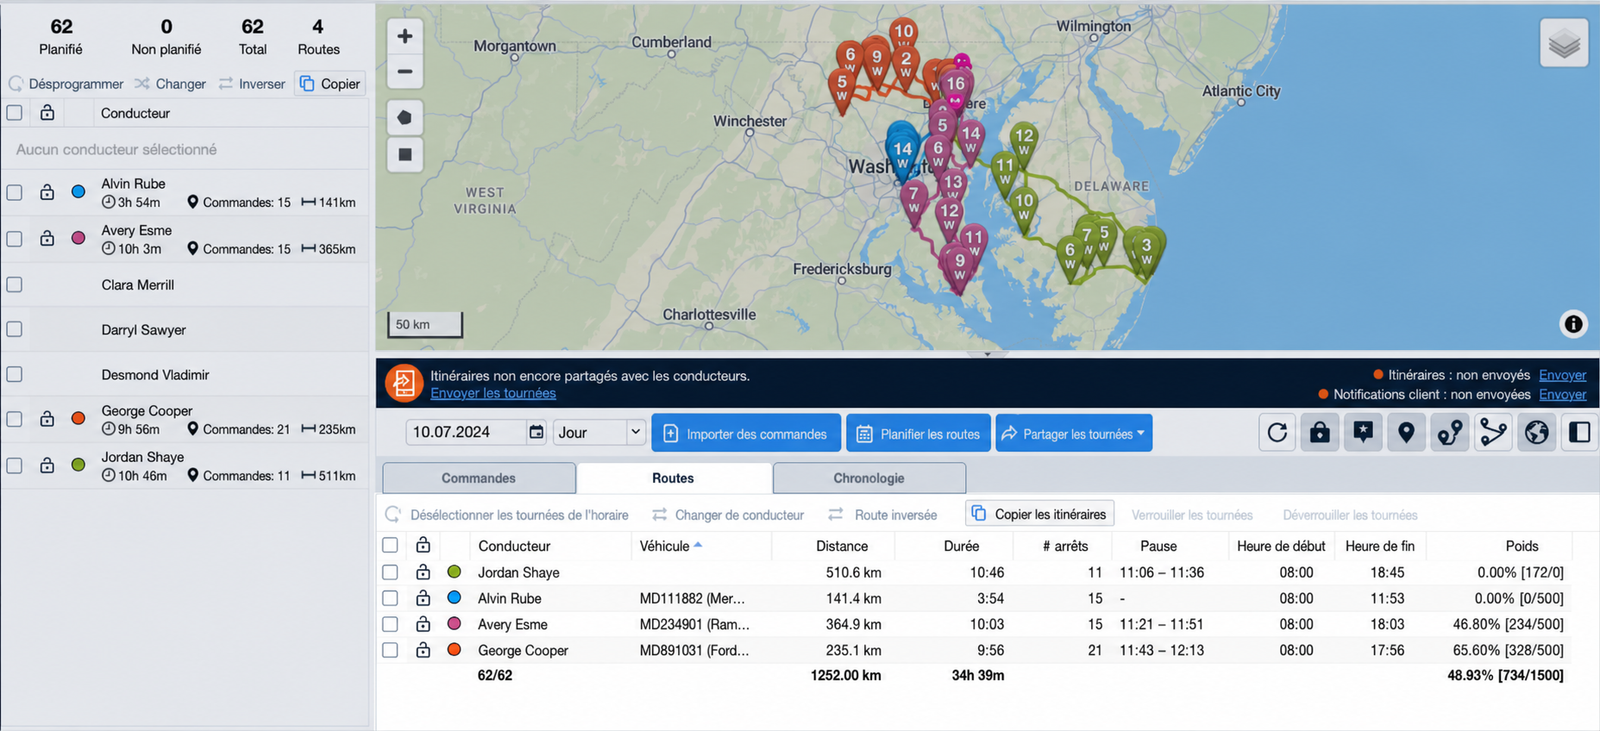Switch to the Routes tab
This screenshot has width=1600, height=731.
click(x=673, y=478)
